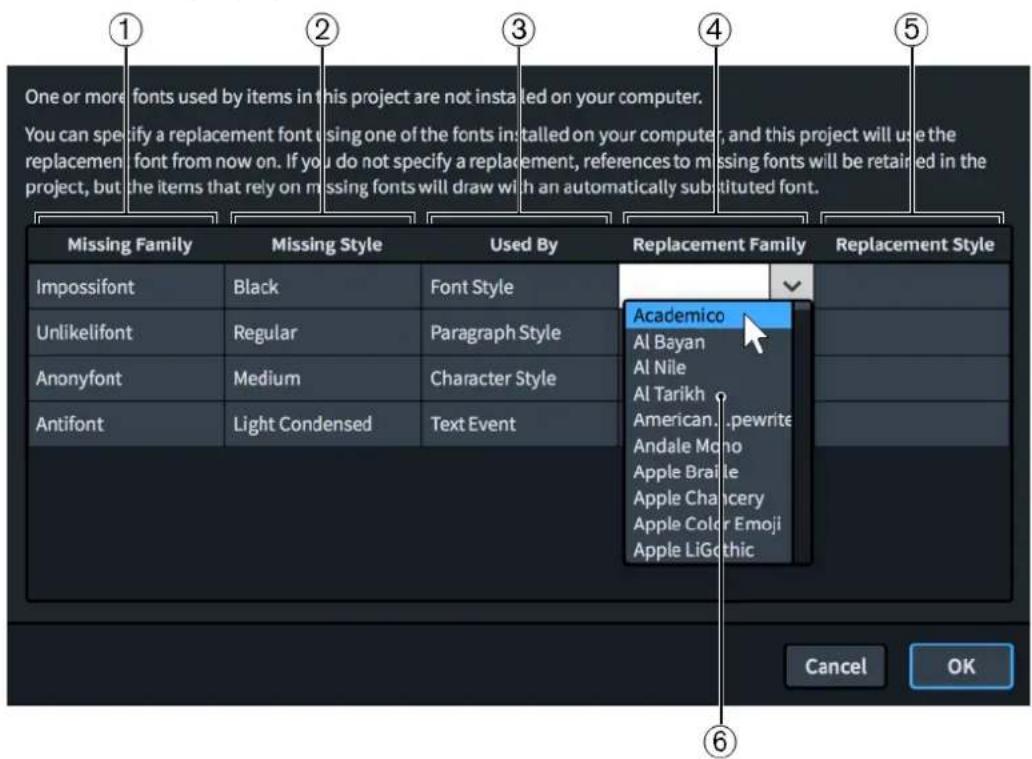Click Replacement Style cell for Antifont
The image size is (1032, 759).
(912, 424)
